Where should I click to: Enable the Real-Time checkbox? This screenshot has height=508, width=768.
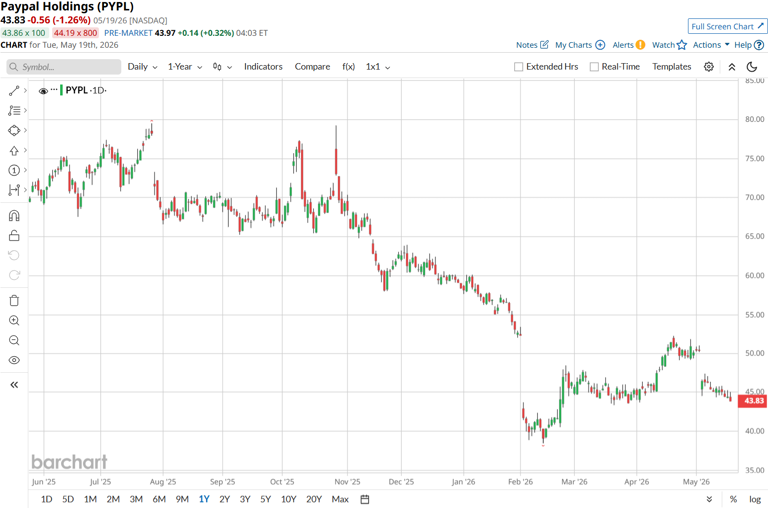coord(594,67)
